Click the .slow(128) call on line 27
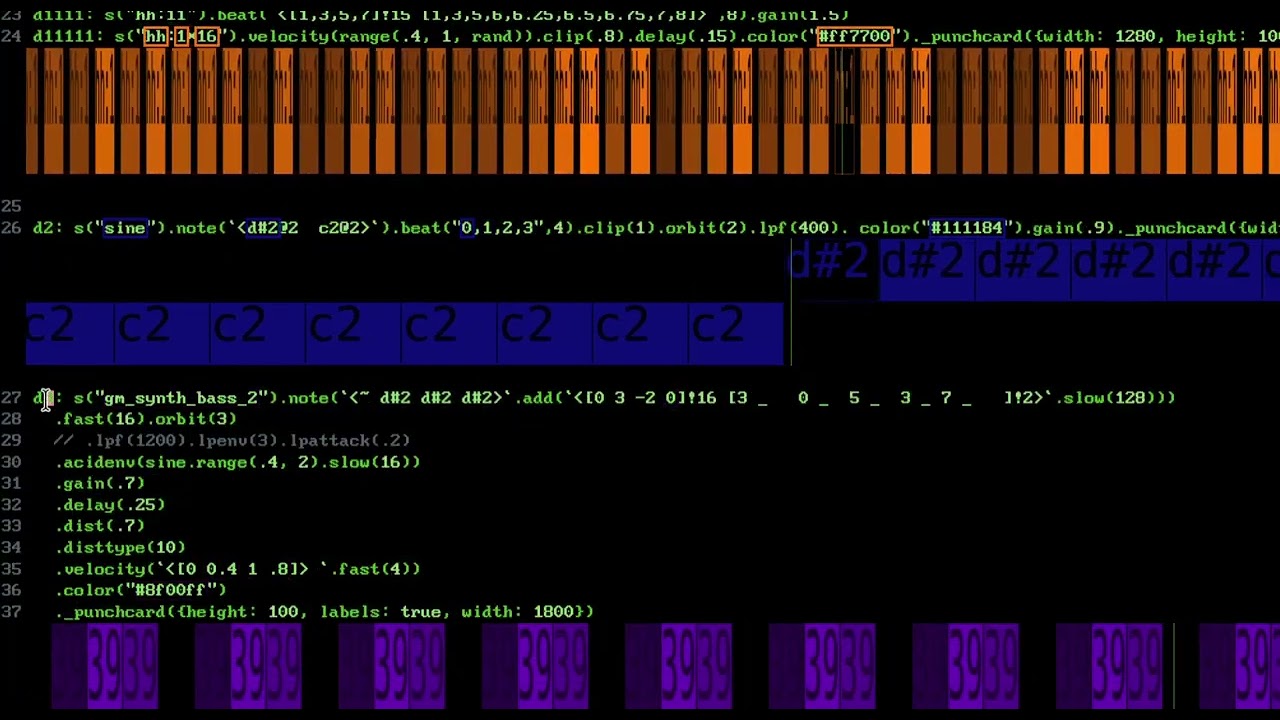The image size is (1280, 720). pyautogui.click(x=1104, y=398)
